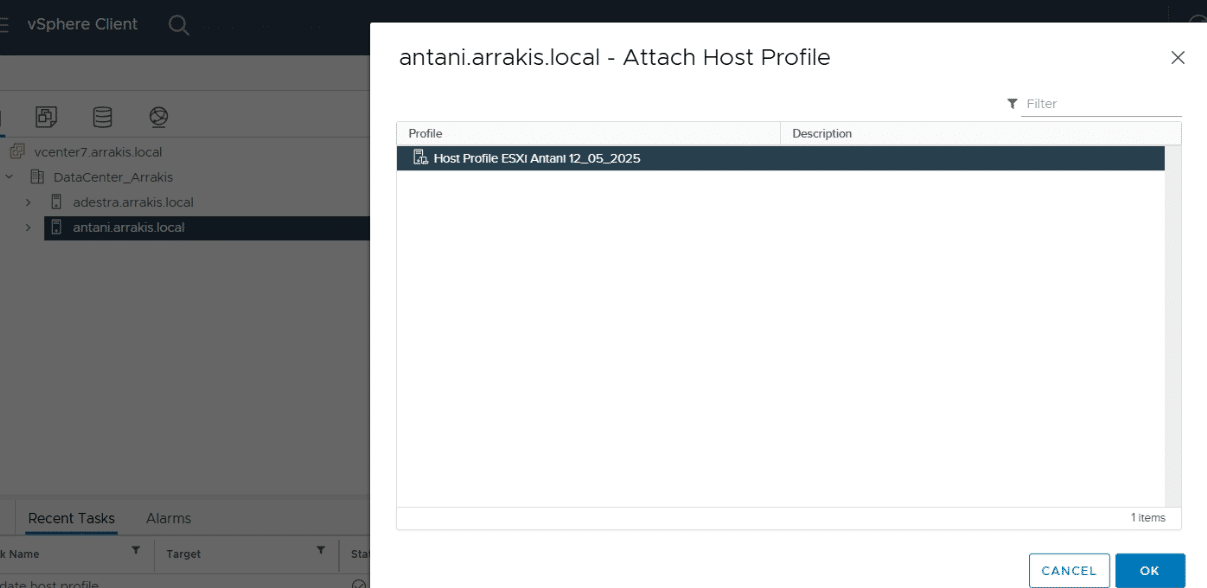Switch to Networking inventory view
The height and width of the screenshot is (588, 1207).
[x=158, y=117]
